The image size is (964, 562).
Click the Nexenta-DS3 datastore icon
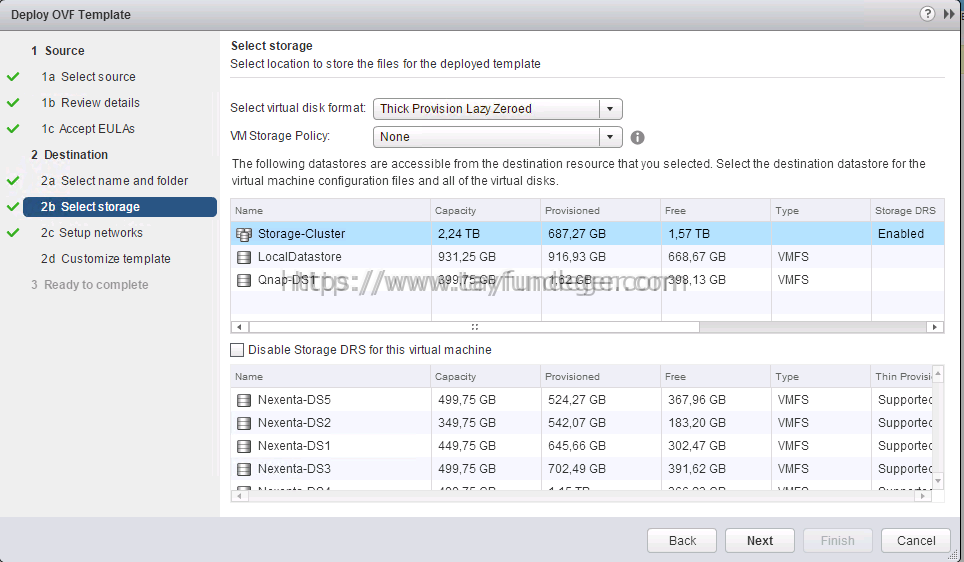[244, 469]
